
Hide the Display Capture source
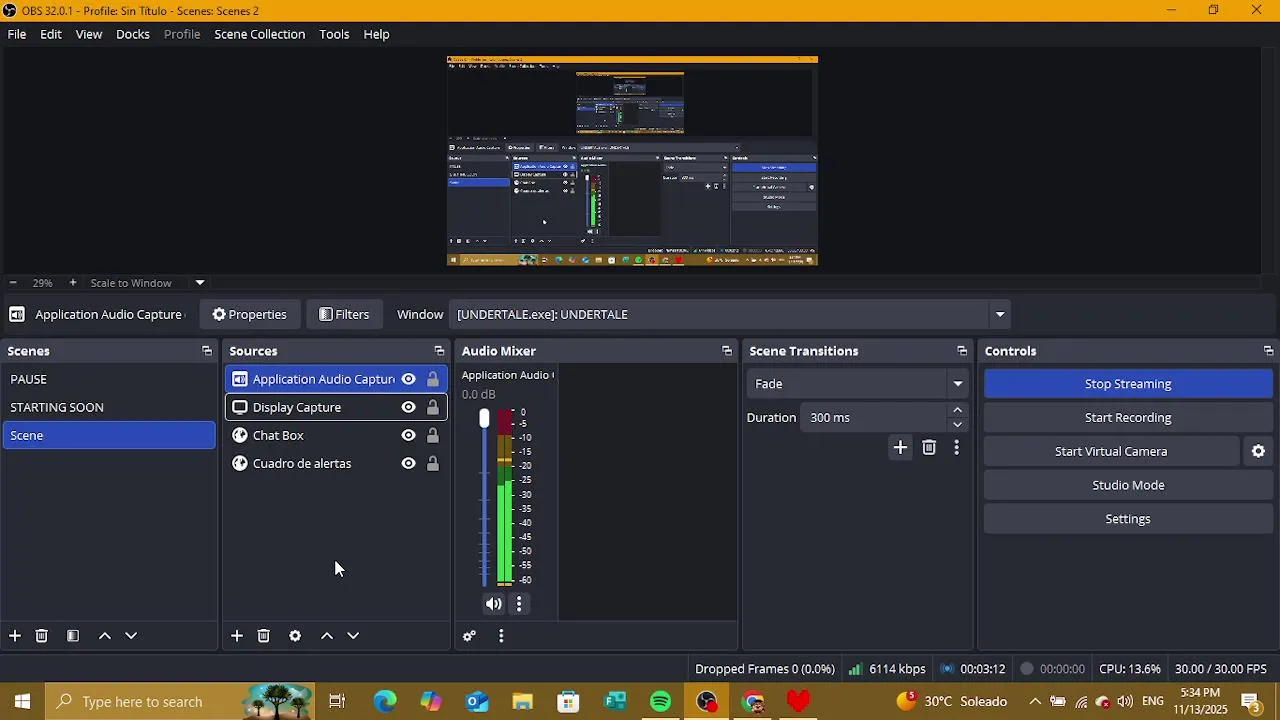[408, 407]
